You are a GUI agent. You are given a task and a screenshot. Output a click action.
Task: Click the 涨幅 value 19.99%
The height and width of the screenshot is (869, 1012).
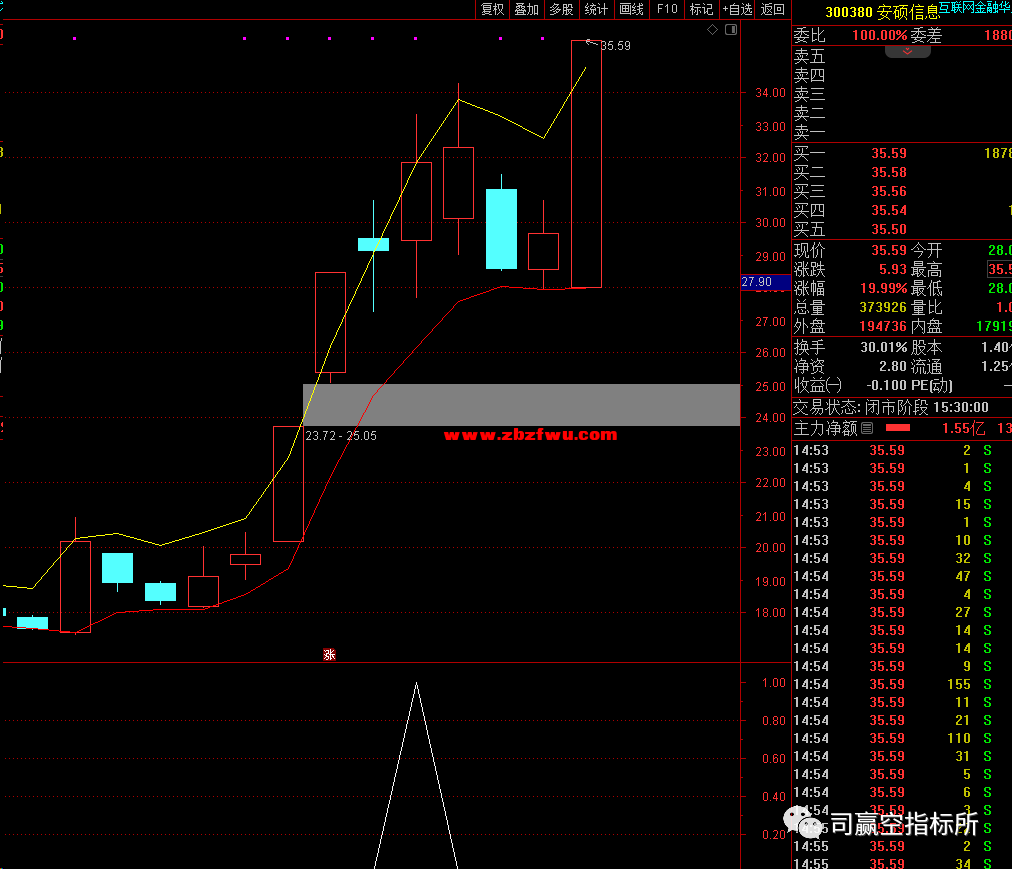(x=884, y=289)
